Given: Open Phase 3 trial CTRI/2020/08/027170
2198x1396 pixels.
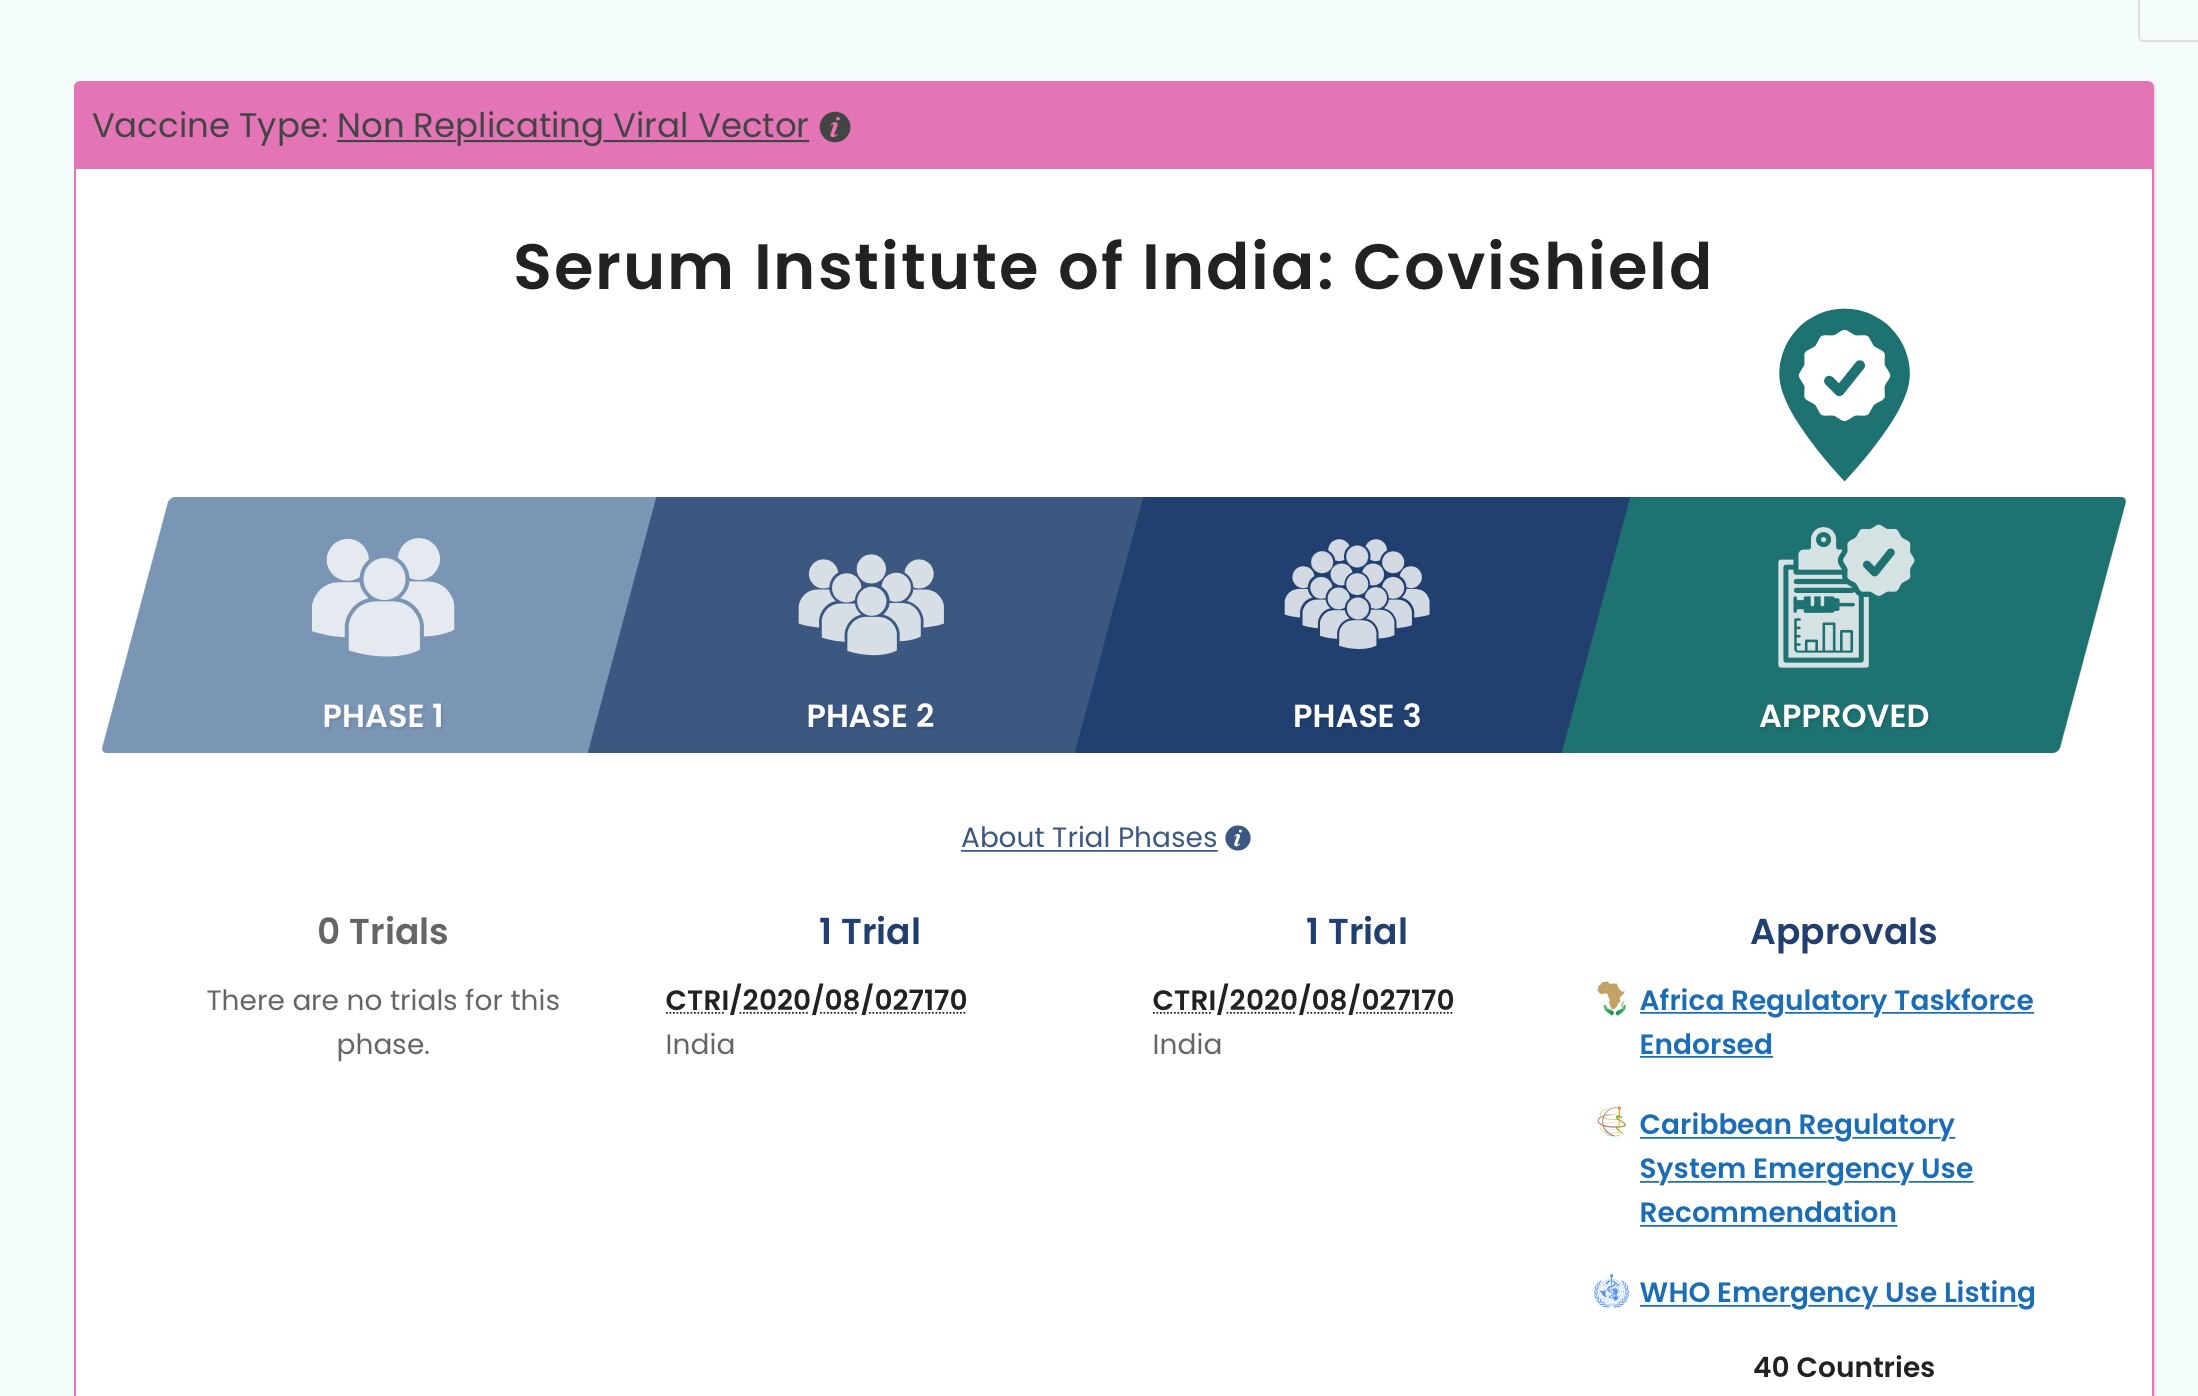Looking at the screenshot, I should [1303, 1000].
